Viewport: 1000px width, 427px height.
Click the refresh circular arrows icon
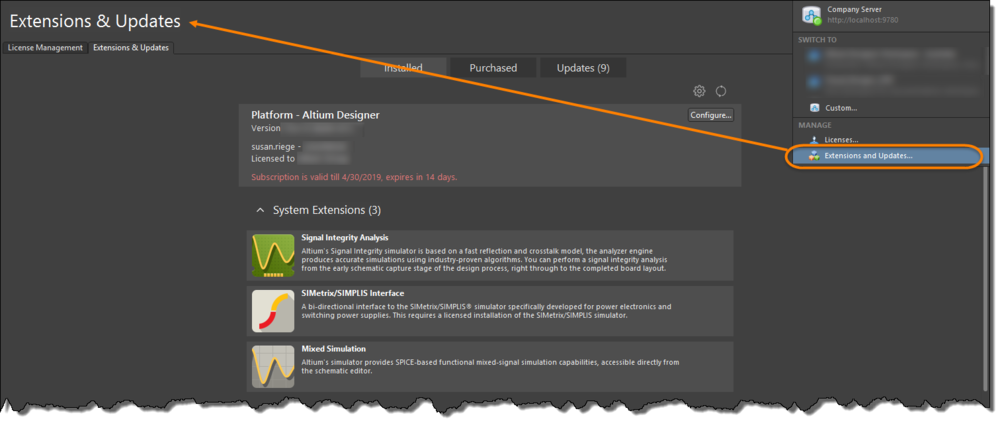click(x=721, y=91)
